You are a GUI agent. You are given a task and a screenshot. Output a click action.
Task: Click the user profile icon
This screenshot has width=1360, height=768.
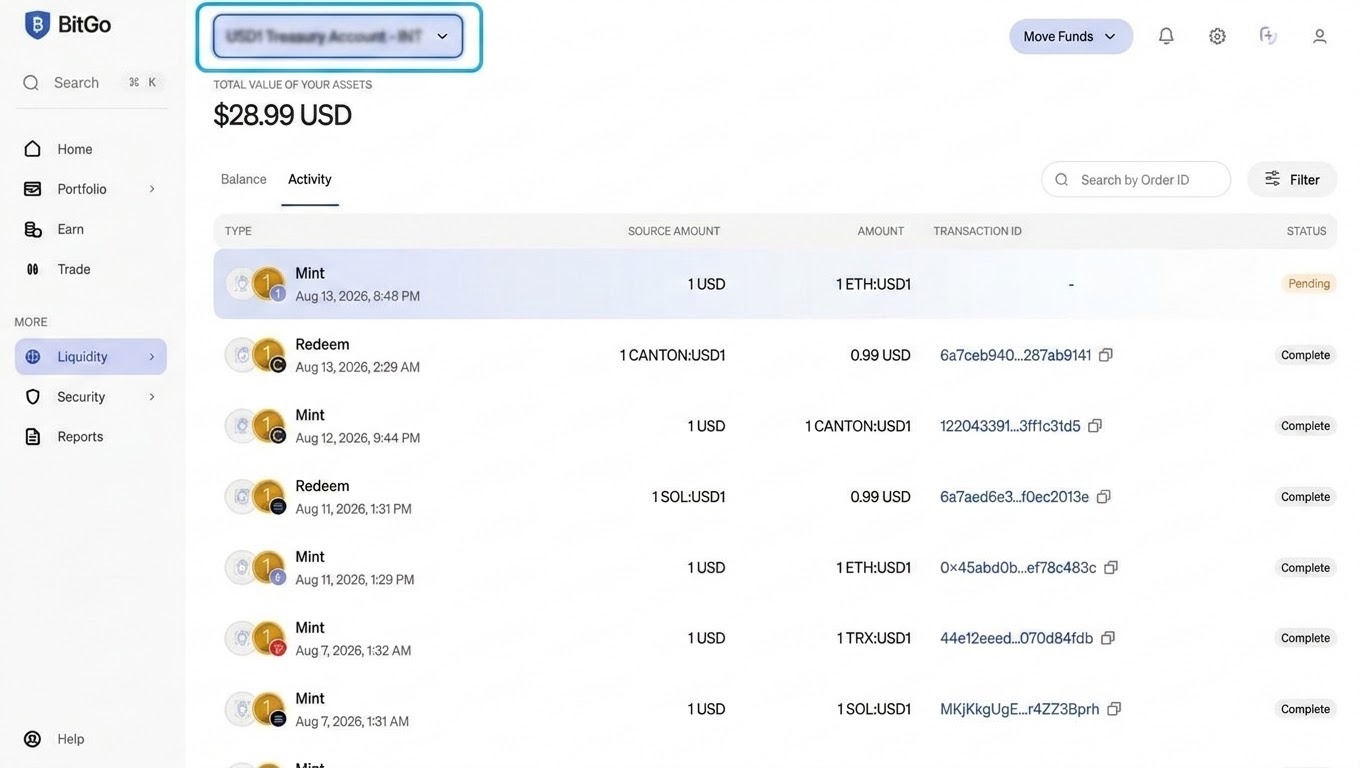click(1320, 36)
